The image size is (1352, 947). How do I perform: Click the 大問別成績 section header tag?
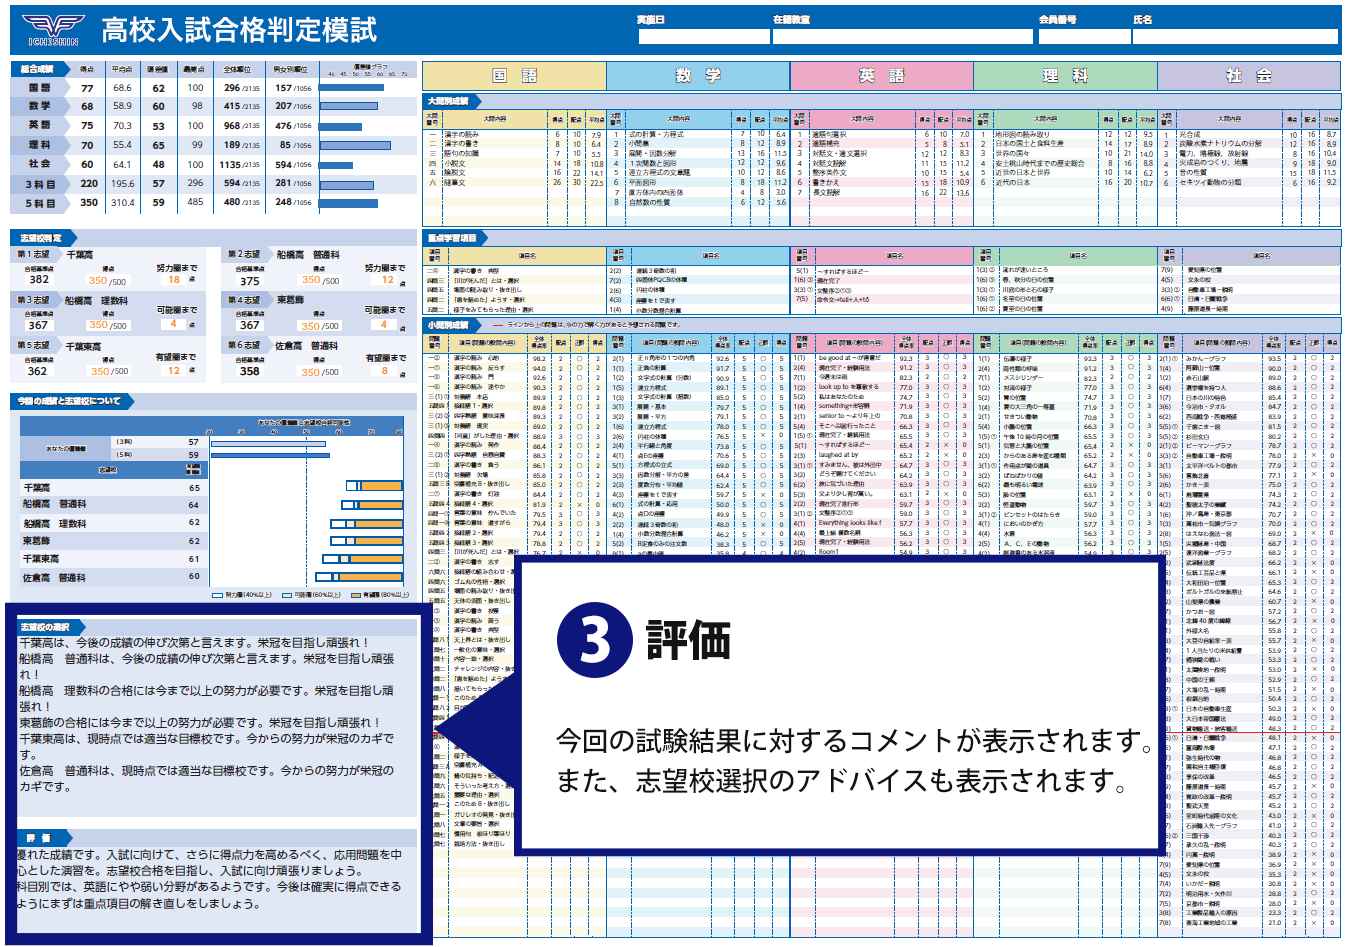tap(450, 101)
